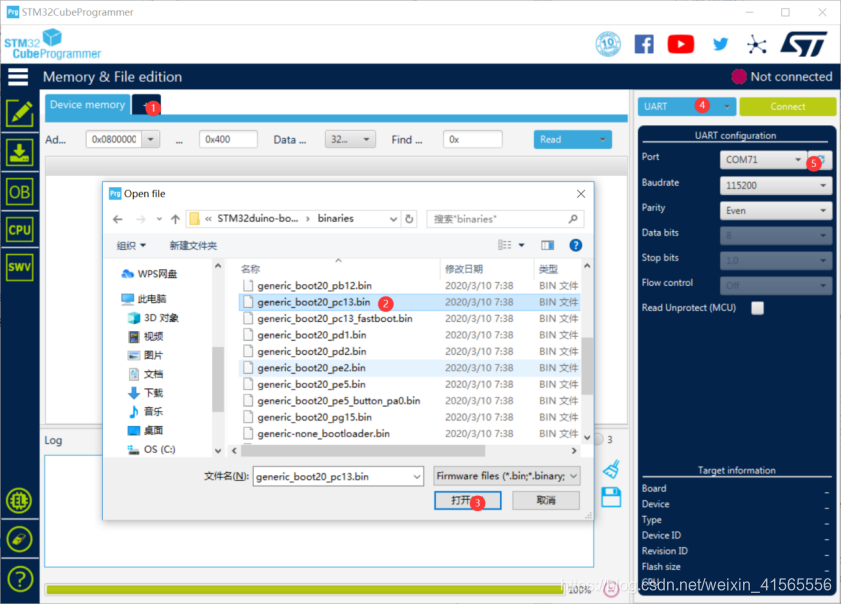Sort by the 名称 name column

[x=251, y=269]
